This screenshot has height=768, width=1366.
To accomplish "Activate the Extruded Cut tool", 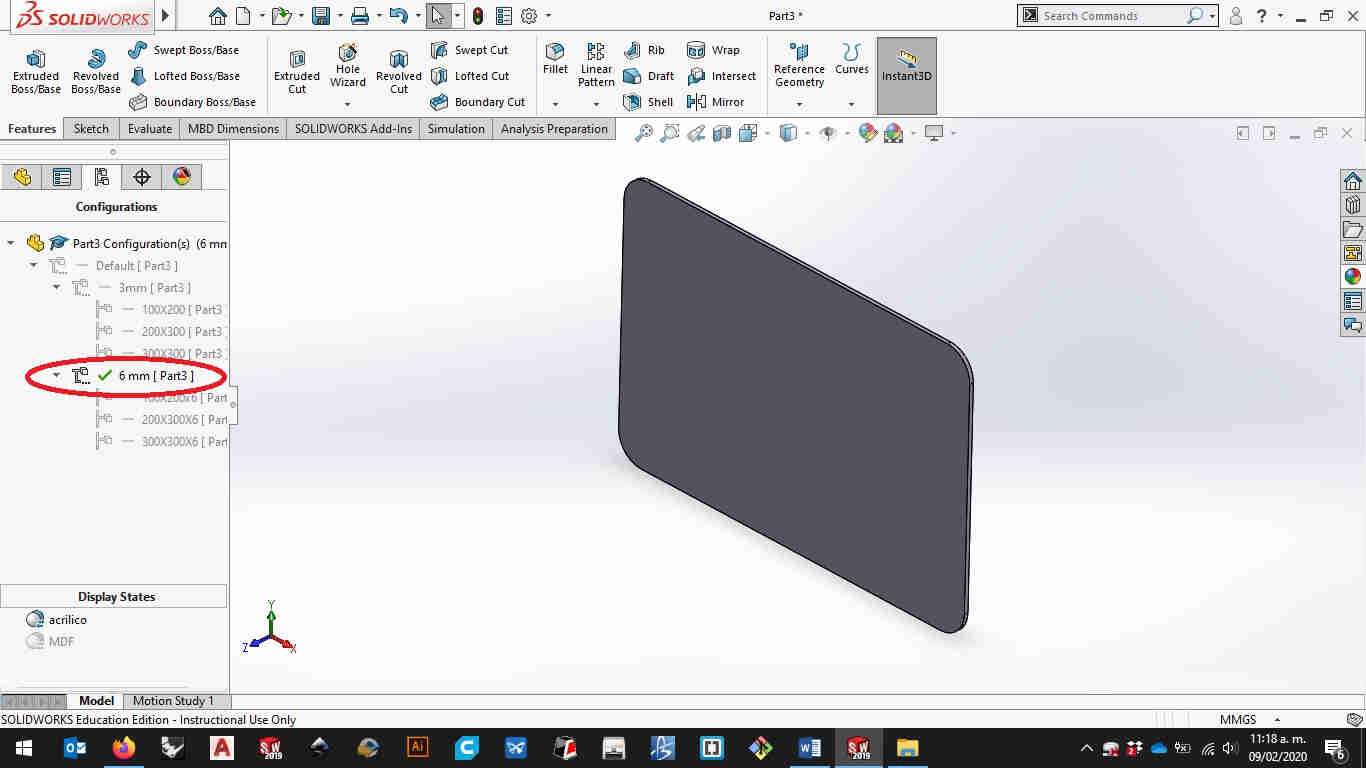I will pyautogui.click(x=297, y=71).
